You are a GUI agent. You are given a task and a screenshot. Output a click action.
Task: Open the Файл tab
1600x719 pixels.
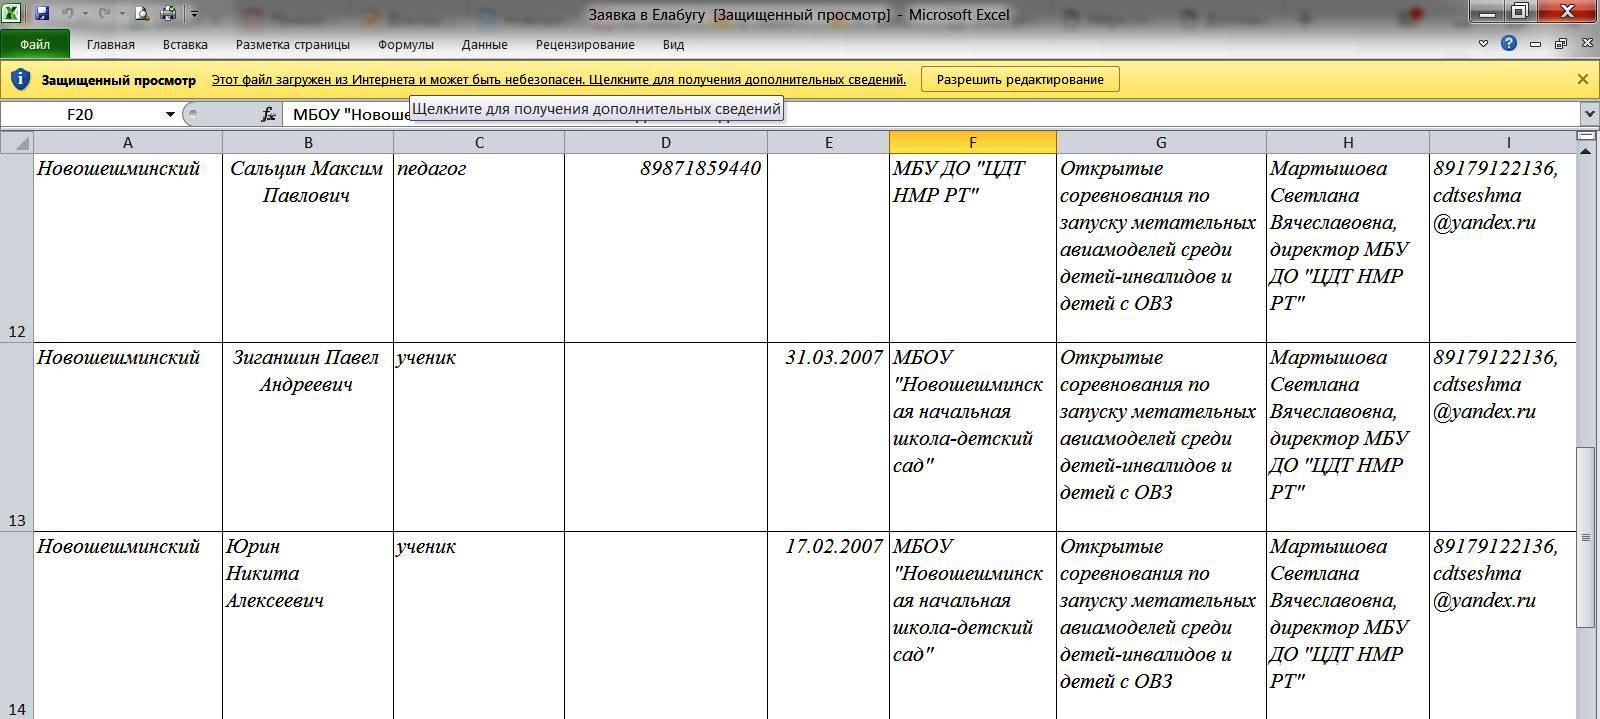coord(35,44)
